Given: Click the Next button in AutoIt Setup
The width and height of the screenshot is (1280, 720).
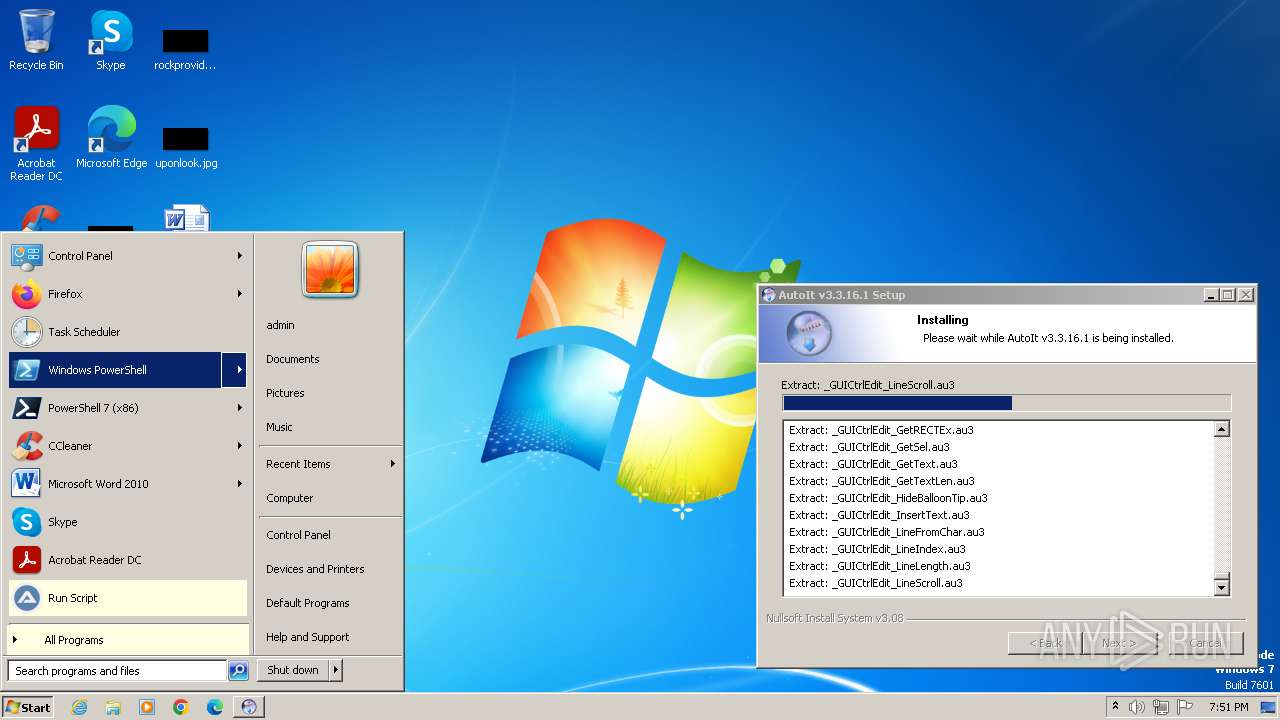Looking at the screenshot, I should 1119,643.
